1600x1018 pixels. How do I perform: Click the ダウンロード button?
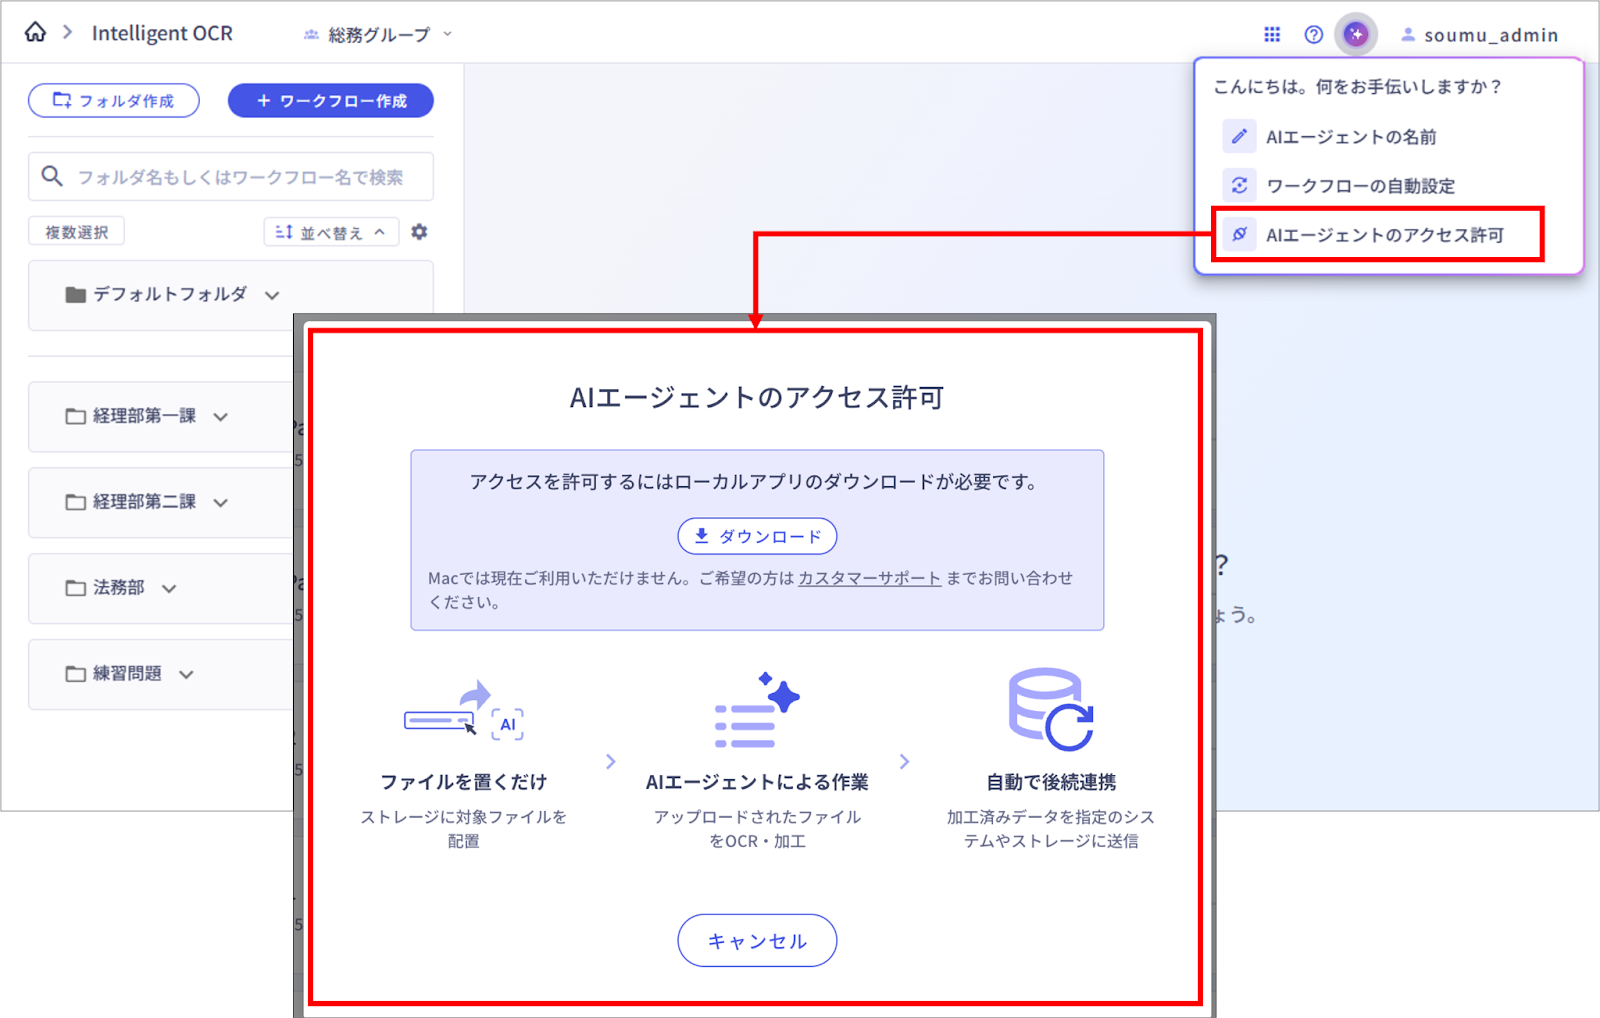757,536
